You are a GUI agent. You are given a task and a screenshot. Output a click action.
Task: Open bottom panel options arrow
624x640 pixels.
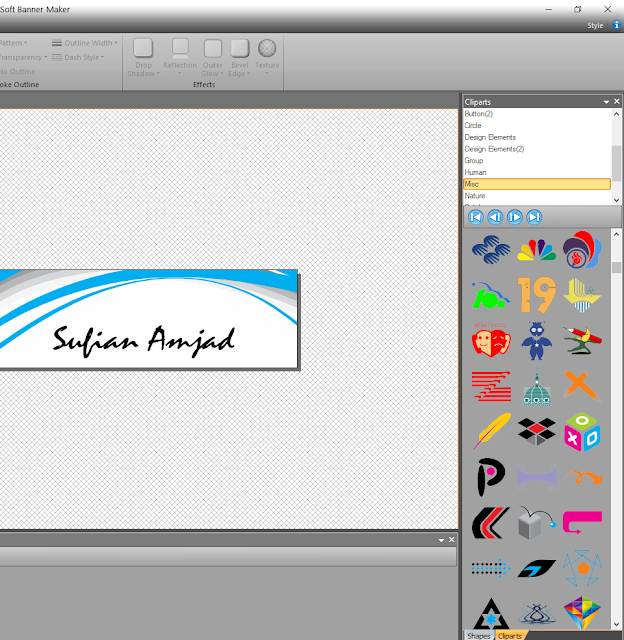point(441,540)
